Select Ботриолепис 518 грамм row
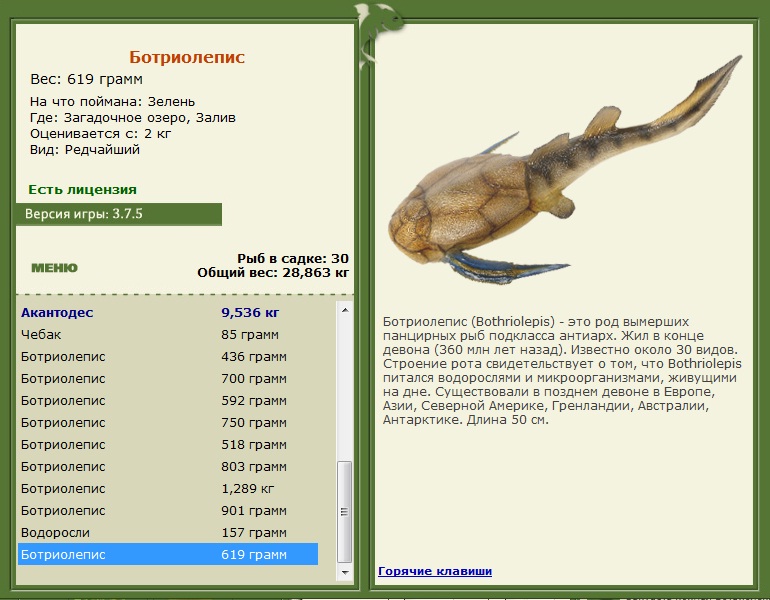Viewport: 770px width, 600px height. (x=168, y=444)
